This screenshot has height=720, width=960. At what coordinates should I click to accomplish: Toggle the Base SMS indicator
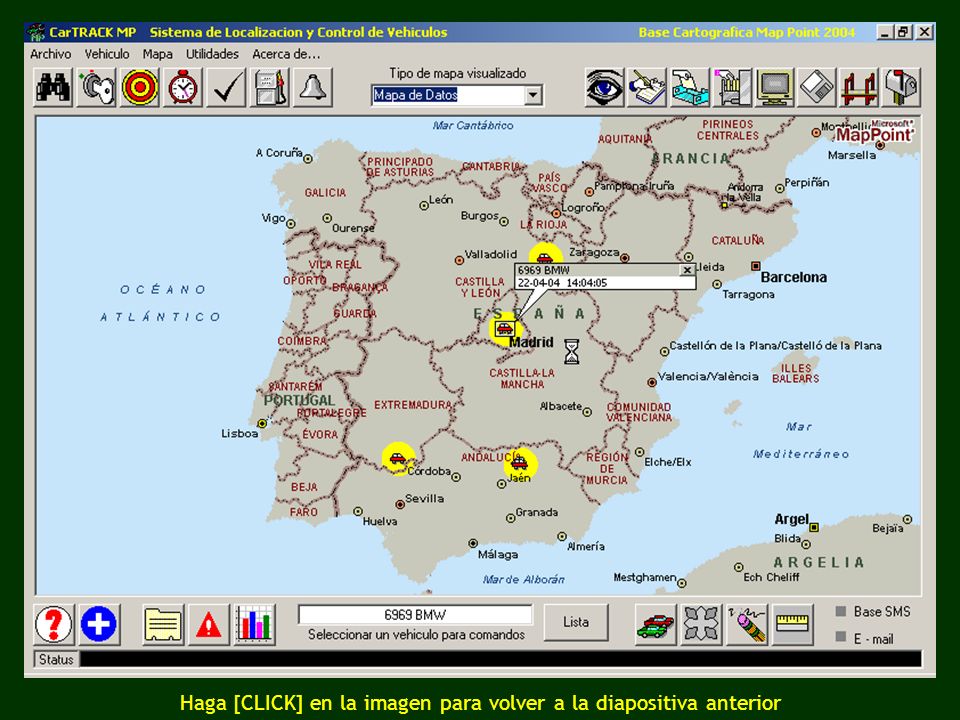(841, 611)
